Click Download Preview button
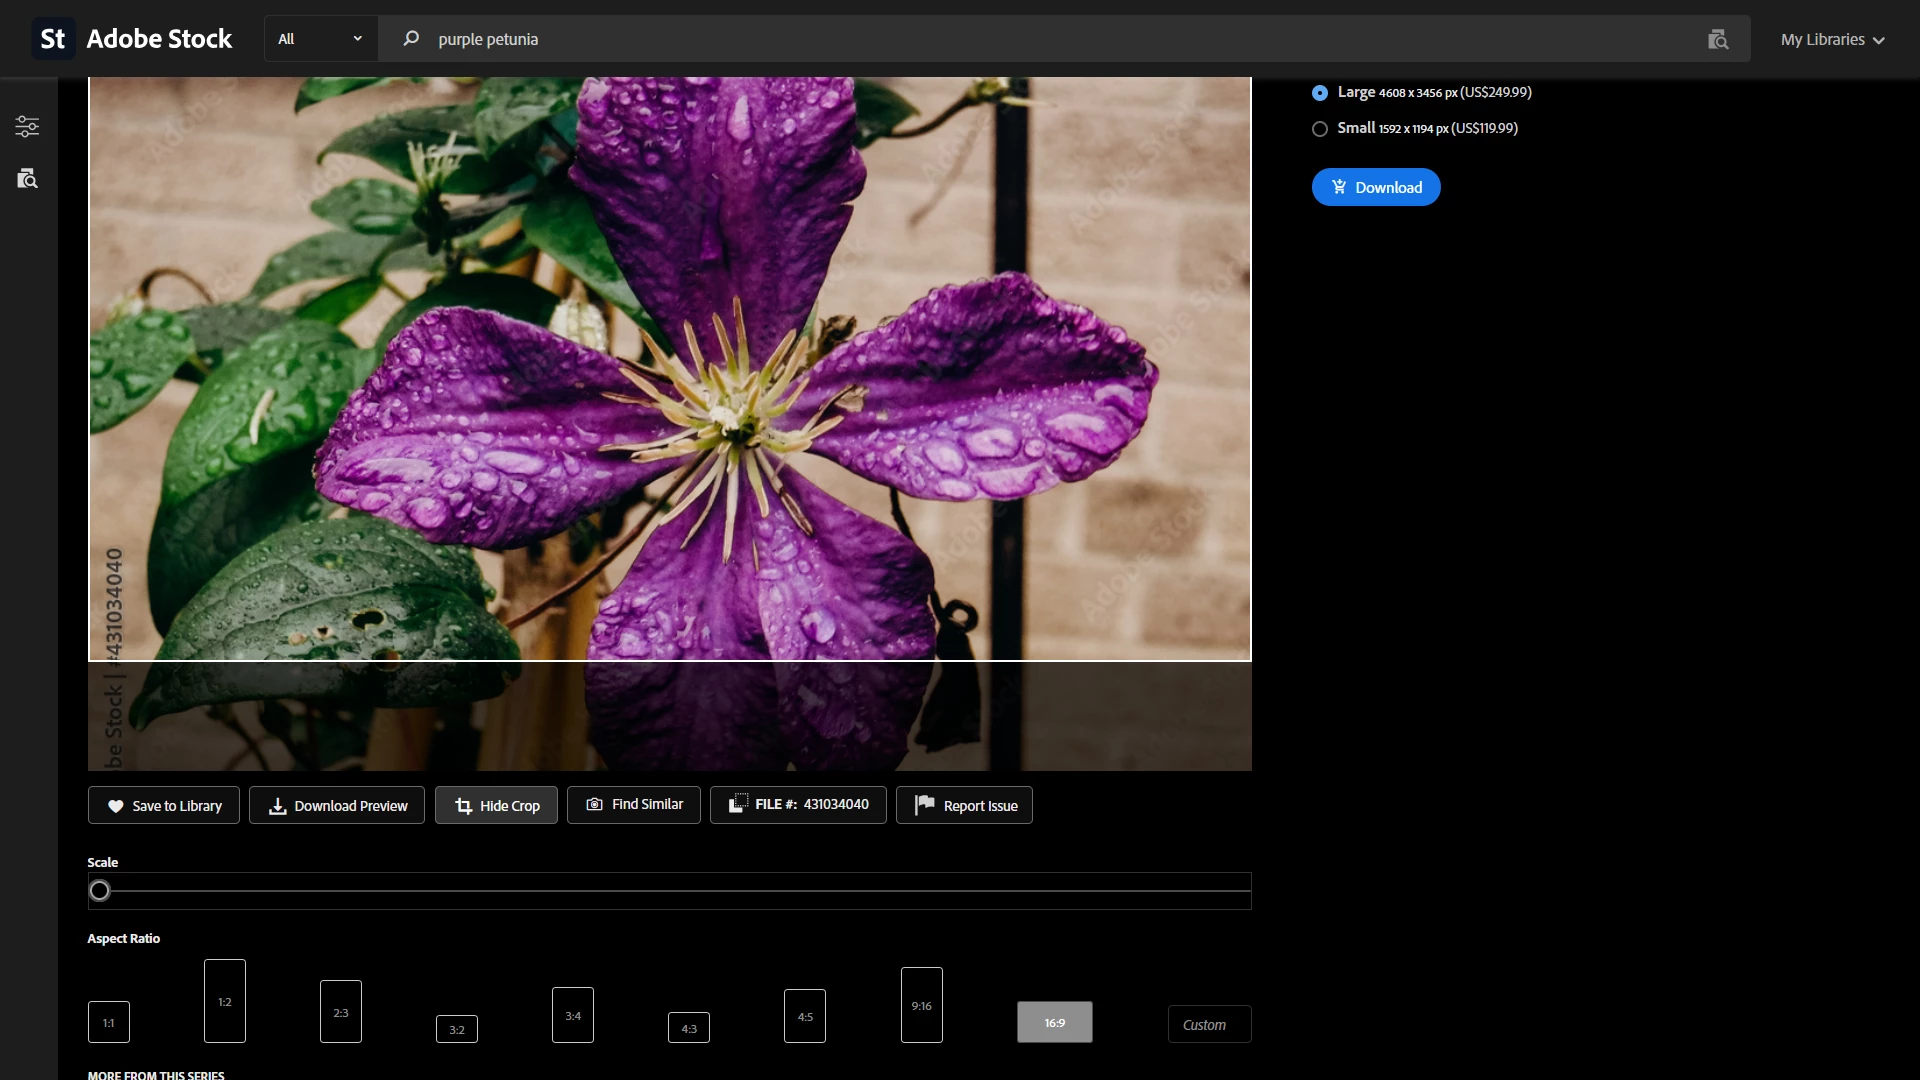Screen dimensions: 1920x1080 337,805
